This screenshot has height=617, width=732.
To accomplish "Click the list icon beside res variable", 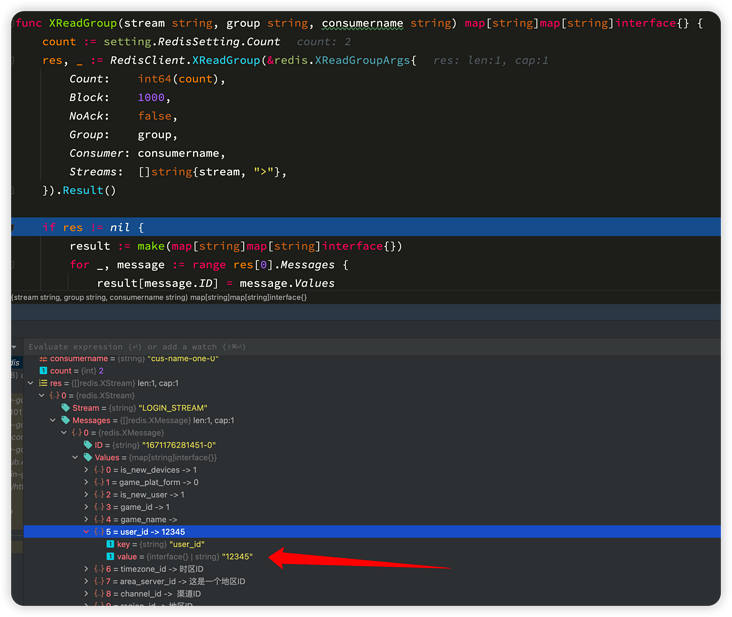I will [44, 383].
